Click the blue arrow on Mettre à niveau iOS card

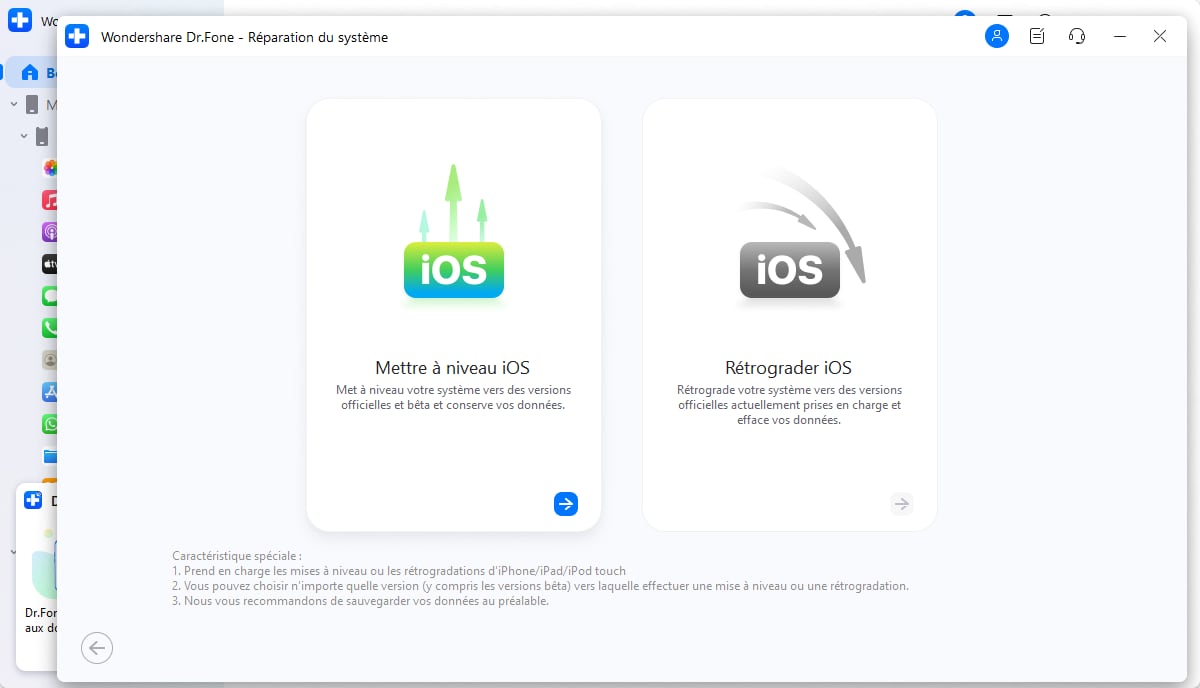tap(566, 504)
